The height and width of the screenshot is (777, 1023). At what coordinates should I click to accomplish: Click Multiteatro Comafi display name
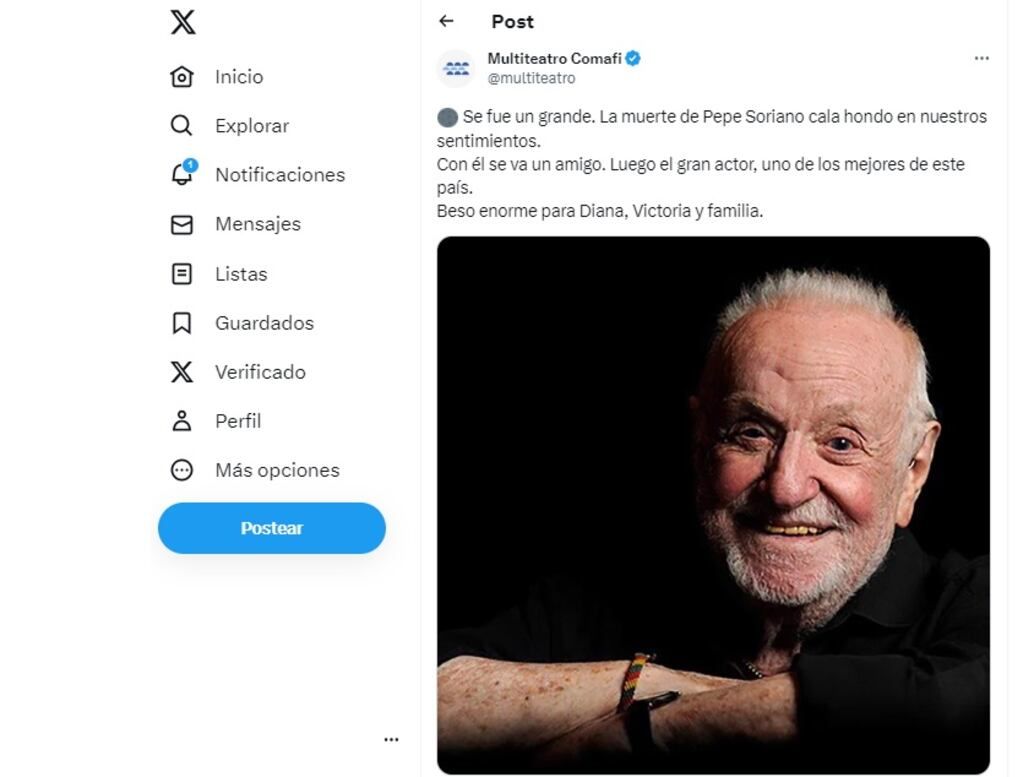pyautogui.click(x=552, y=57)
